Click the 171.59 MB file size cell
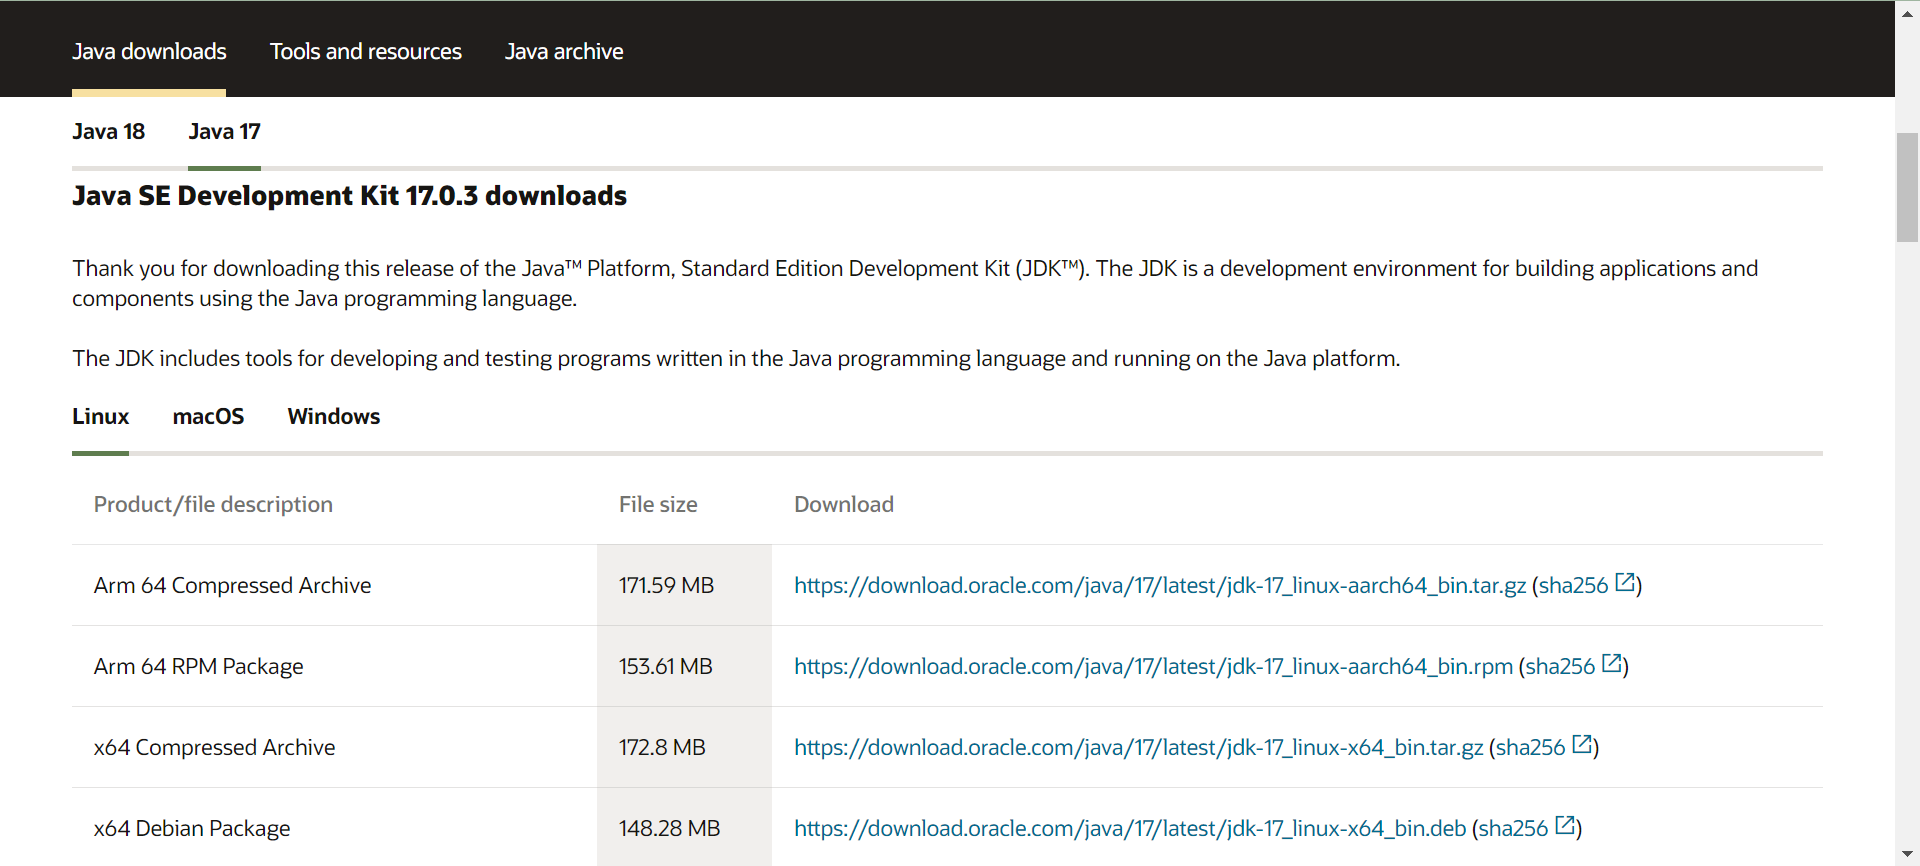The image size is (1920, 866). (x=684, y=585)
